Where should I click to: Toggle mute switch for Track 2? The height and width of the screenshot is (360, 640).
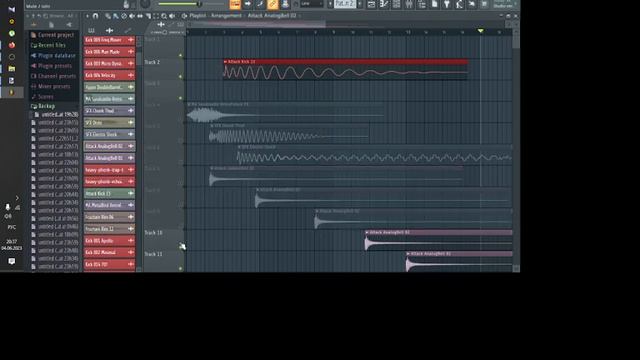click(x=181, y=76)
